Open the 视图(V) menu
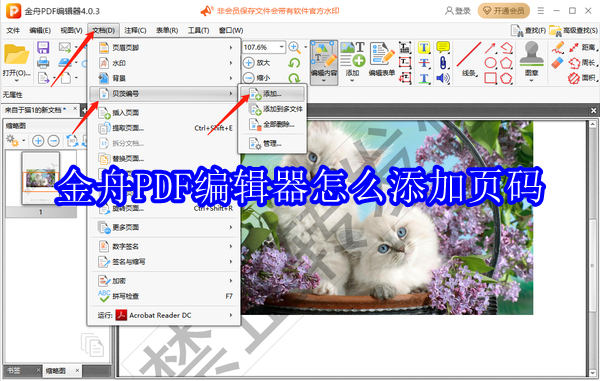600x381 pixels. pyautogui.click(x=71, y=30)
